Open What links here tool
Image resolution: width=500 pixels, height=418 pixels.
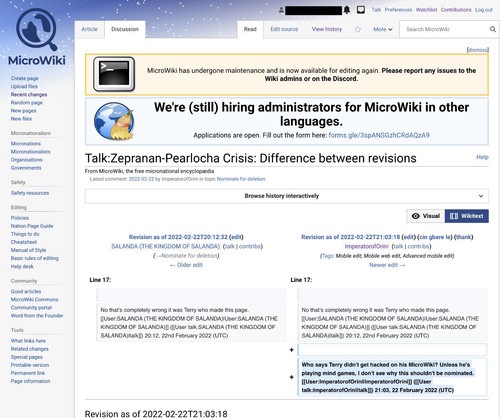click(x=28, y=341)
